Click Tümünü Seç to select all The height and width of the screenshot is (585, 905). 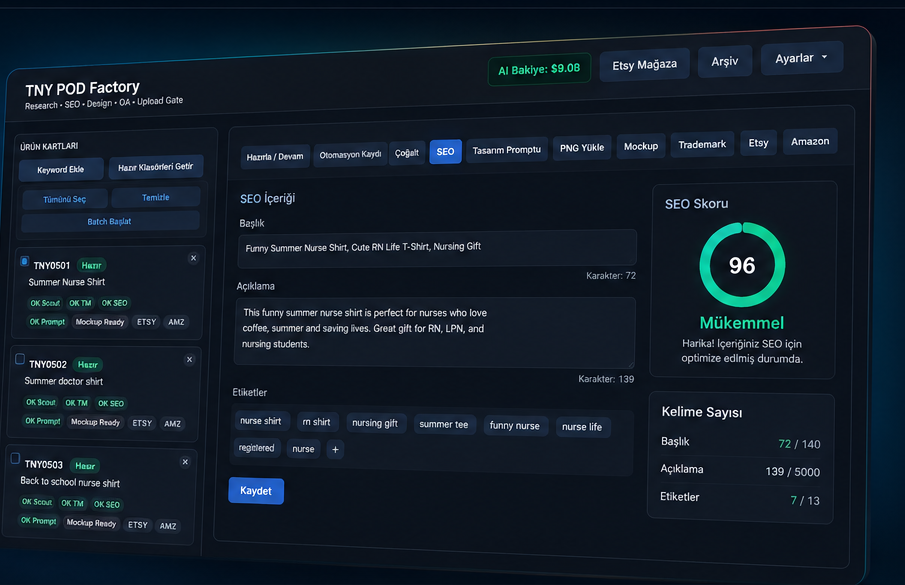(x=65, y=199)
